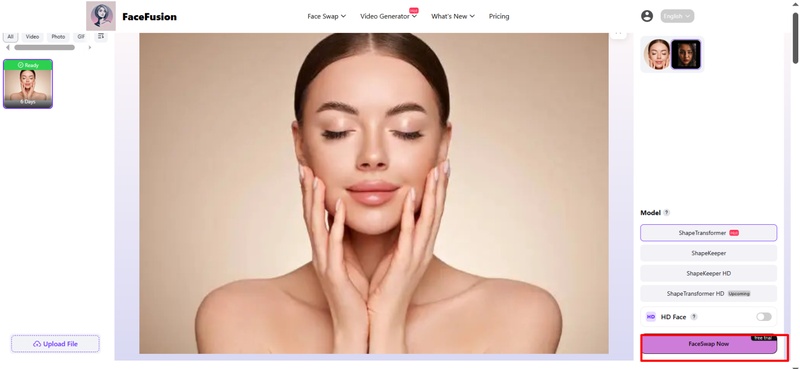This screenshot has height=369, width=800.
Task: Click the Upload File button
Action: (55, 344)
